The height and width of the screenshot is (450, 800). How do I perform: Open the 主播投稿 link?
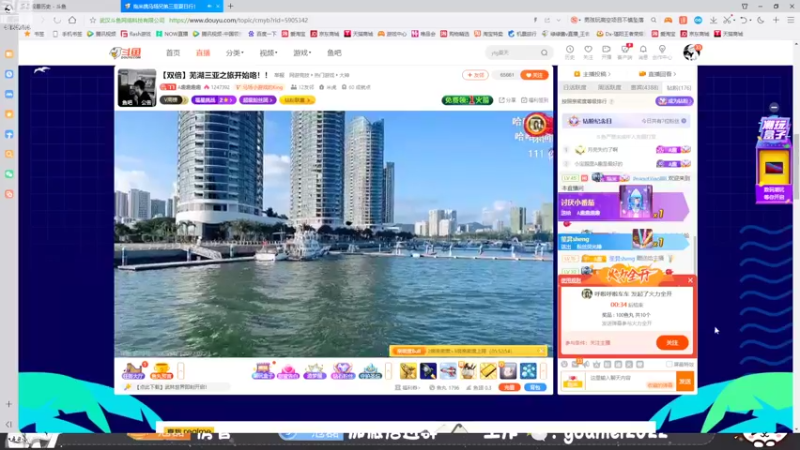point(592,74)
